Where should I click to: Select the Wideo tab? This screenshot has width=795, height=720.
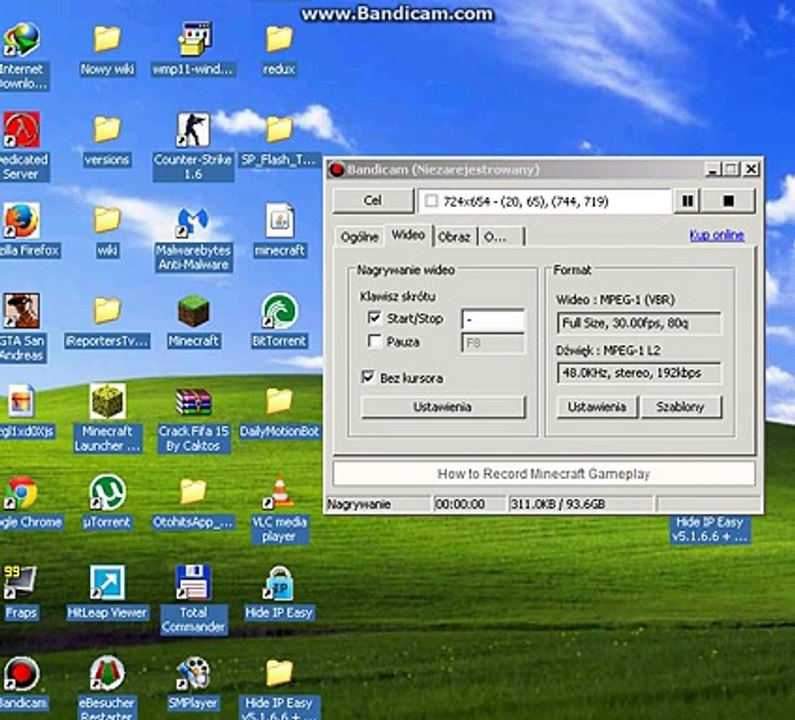point(408,235)
